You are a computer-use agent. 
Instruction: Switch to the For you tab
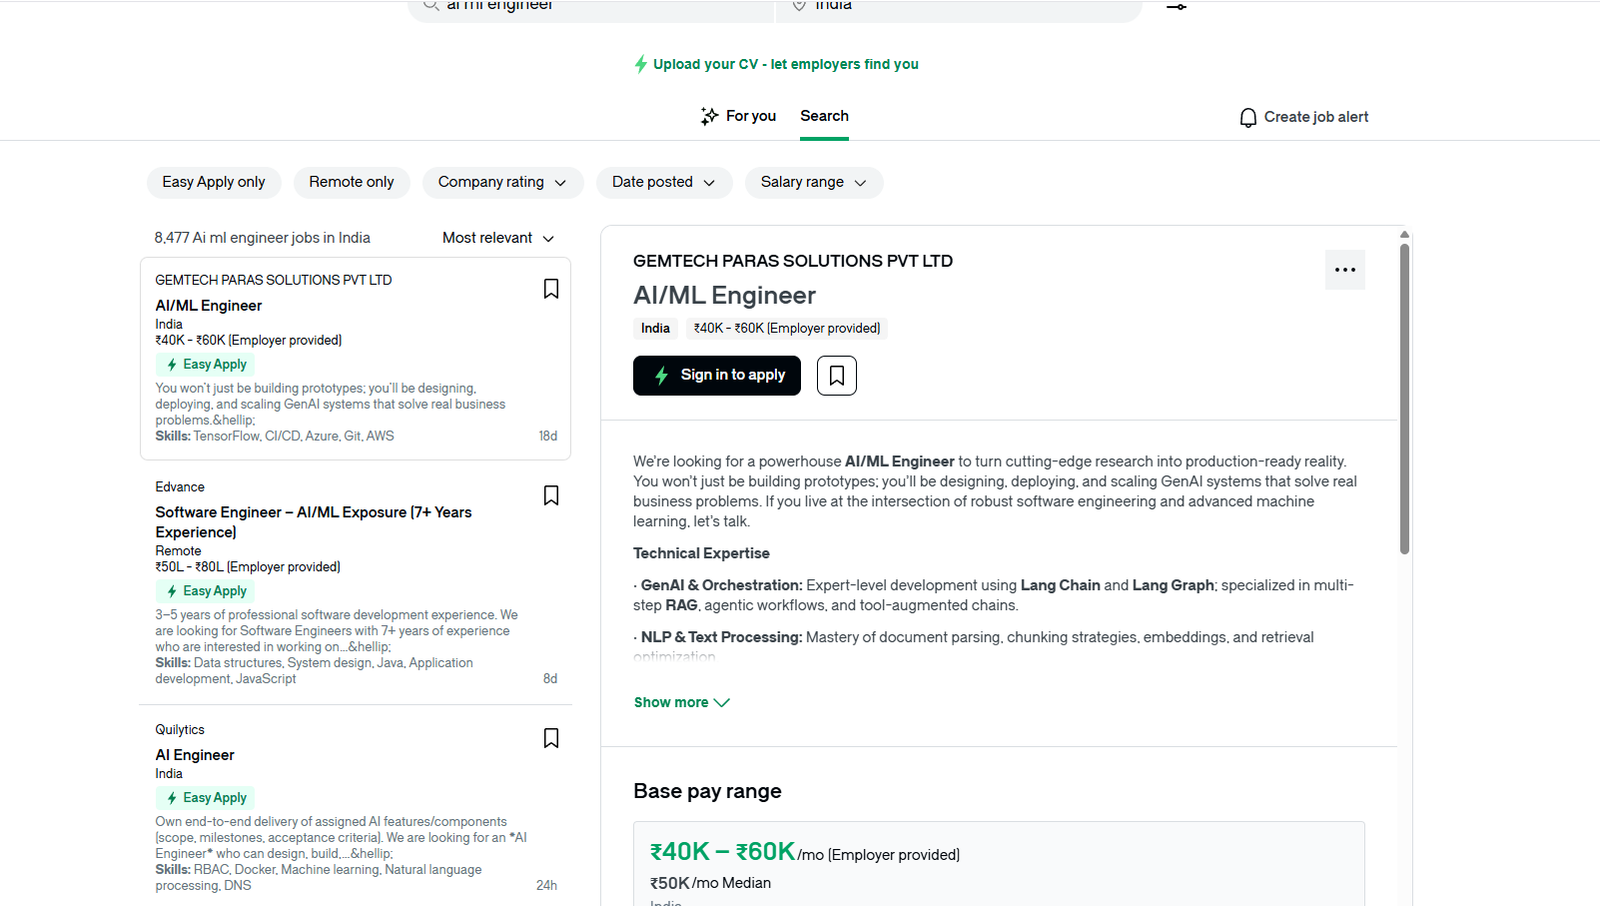pyautogui.click(x=738, y=116)
